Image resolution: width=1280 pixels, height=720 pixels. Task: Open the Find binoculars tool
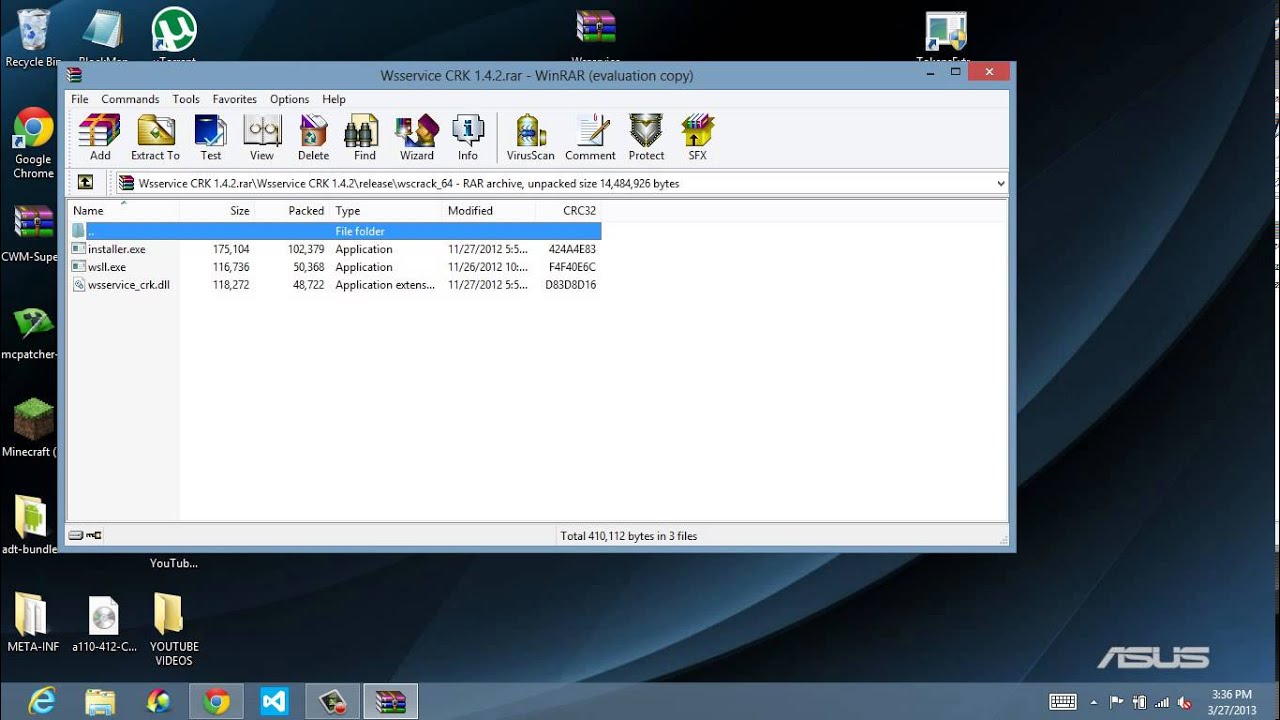(365, 137)
